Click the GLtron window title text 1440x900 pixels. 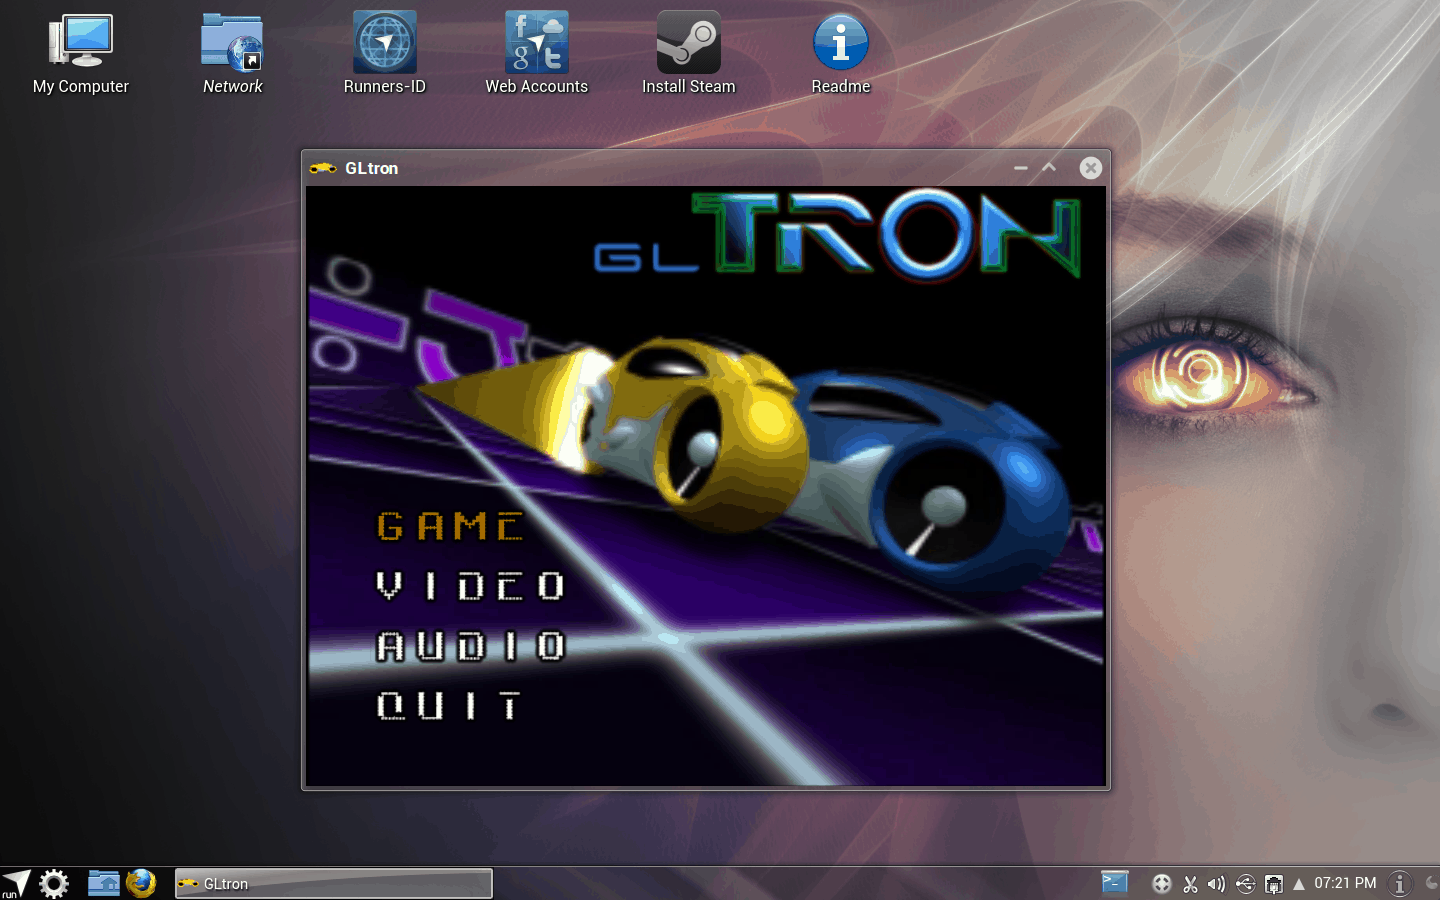pyautogui.click(x=371, y=168)
